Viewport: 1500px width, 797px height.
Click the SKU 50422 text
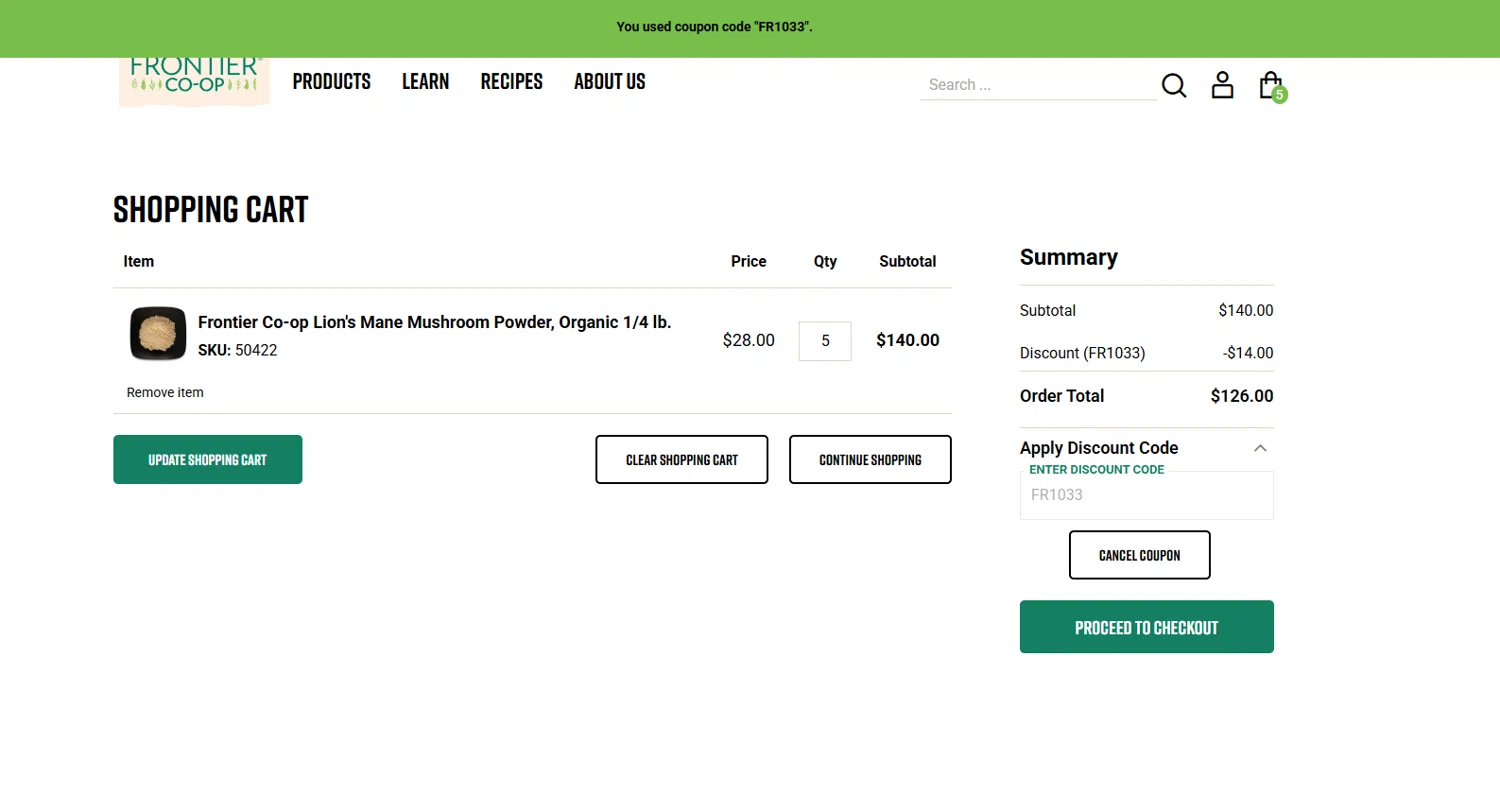[x=238, y=351]
